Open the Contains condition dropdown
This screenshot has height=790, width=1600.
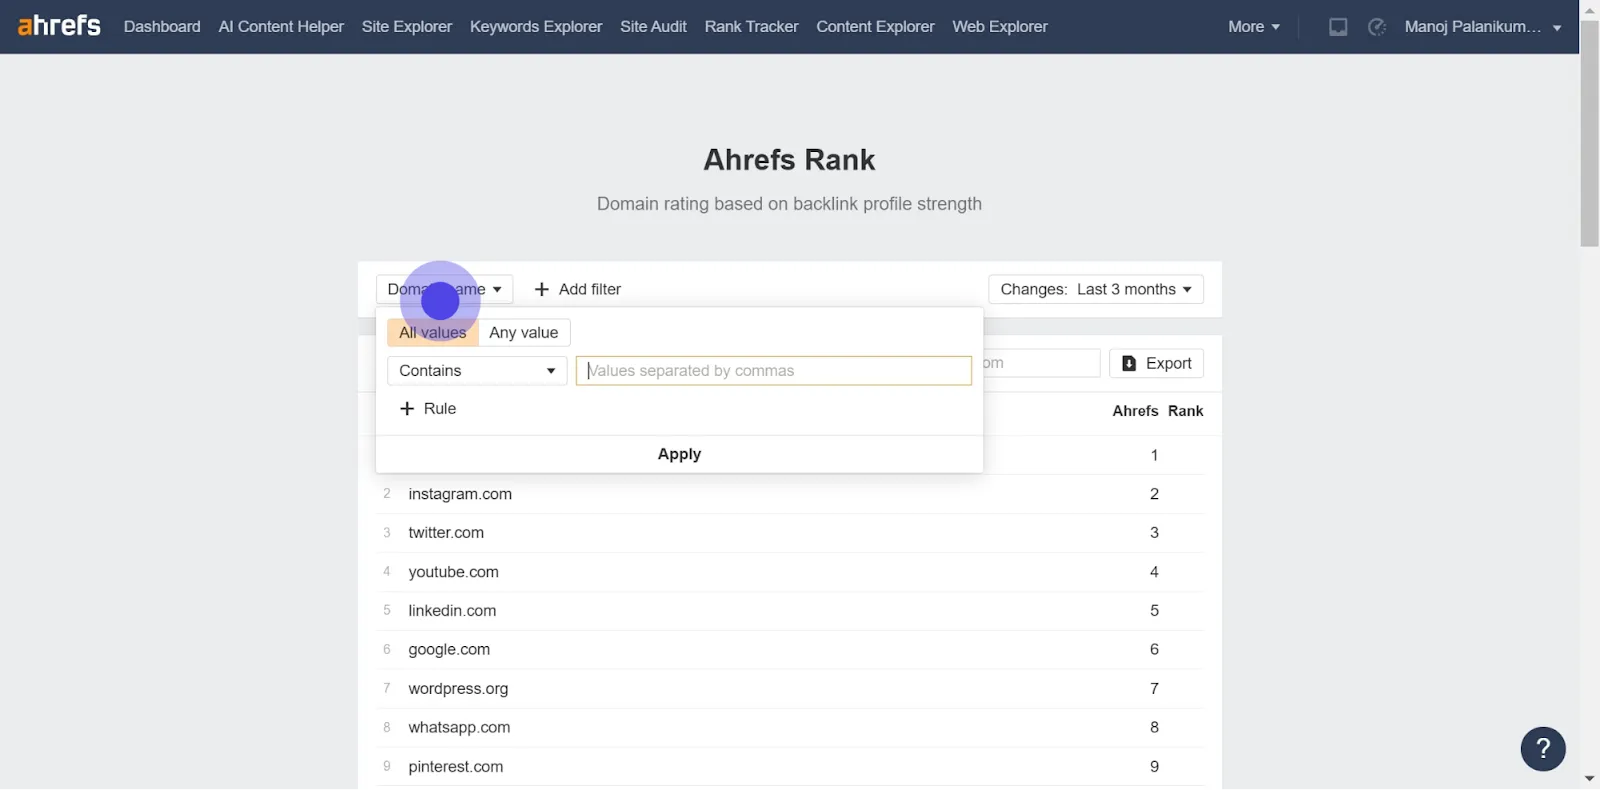477,371
